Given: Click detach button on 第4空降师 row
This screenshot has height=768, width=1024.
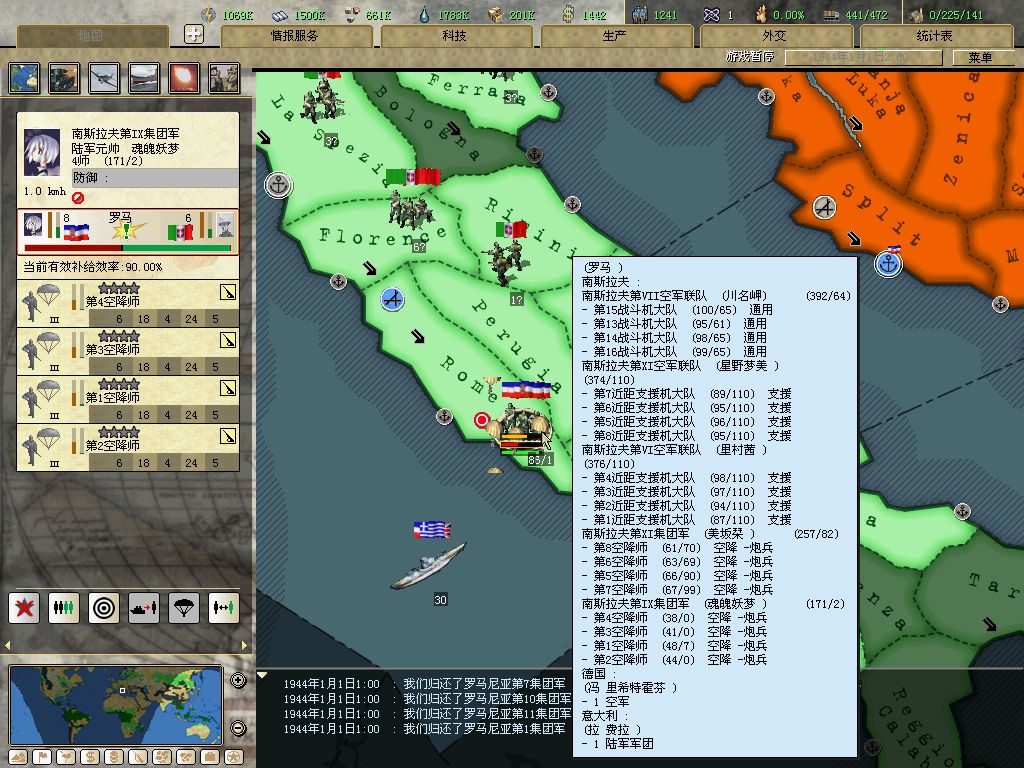Looking at the screenshot, I should (228, 293).
